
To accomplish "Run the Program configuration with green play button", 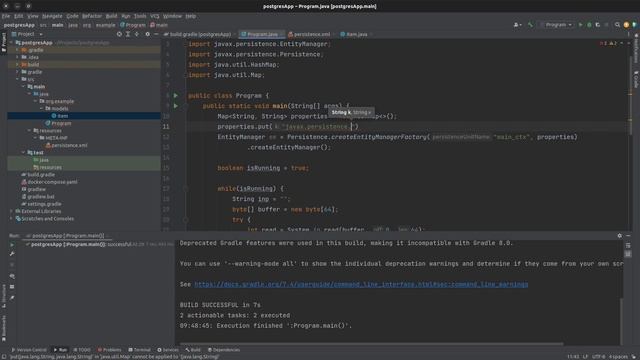I will pos(580,25).
